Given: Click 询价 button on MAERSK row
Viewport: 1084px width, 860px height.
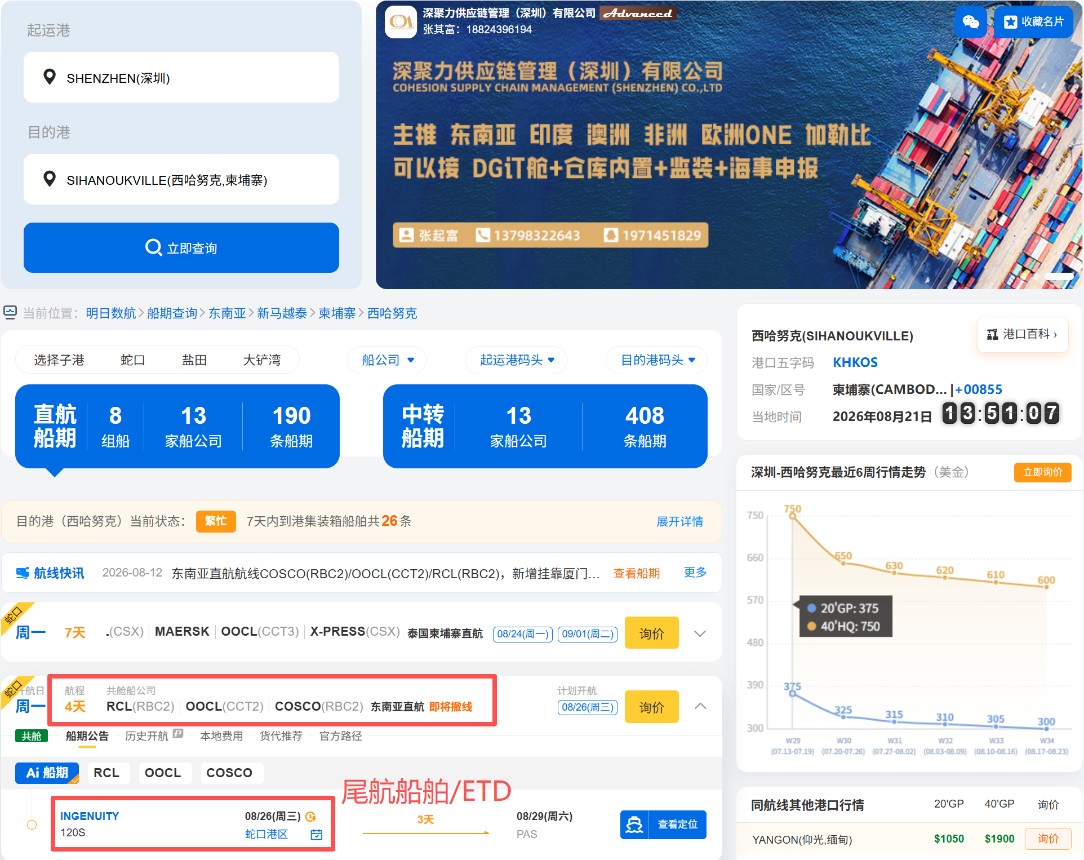Looking at the screenshot, I should [x=651, y=633].
